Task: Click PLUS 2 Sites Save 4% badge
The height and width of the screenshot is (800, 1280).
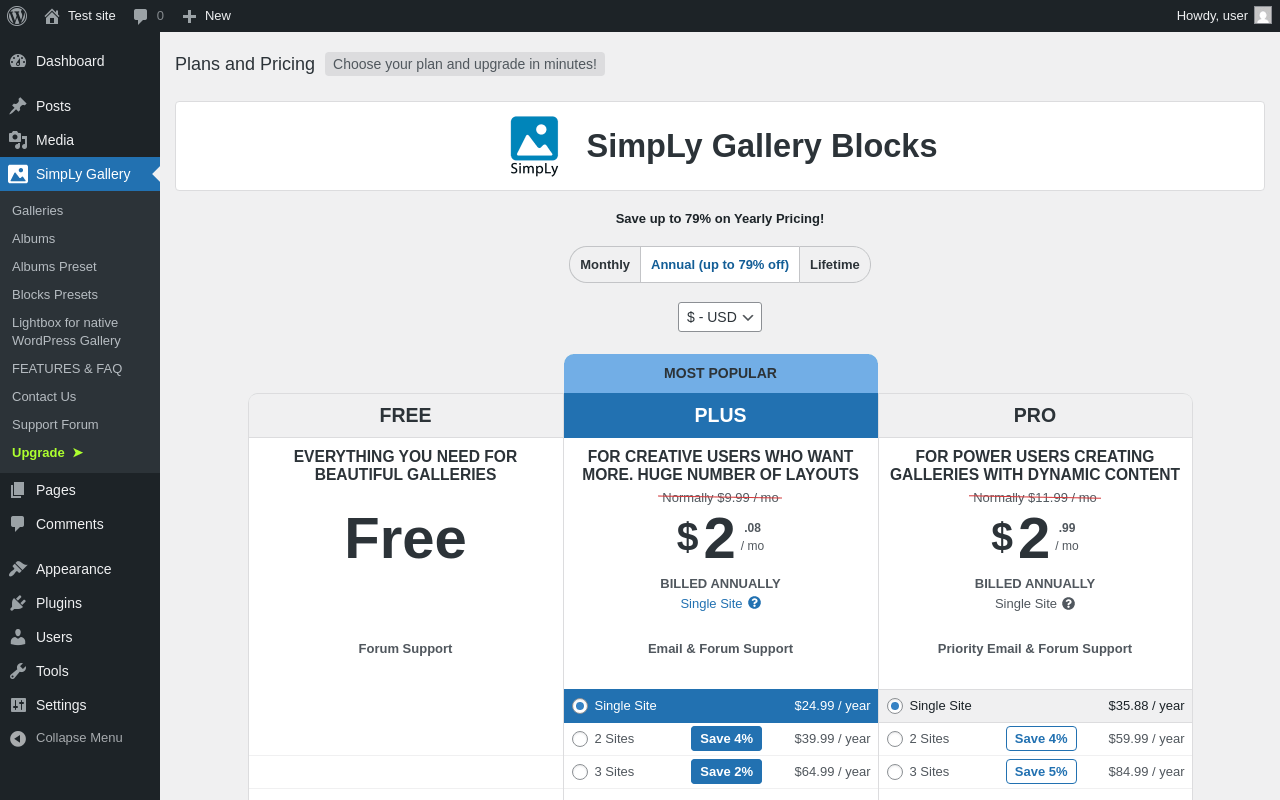Action: [726, 739]
